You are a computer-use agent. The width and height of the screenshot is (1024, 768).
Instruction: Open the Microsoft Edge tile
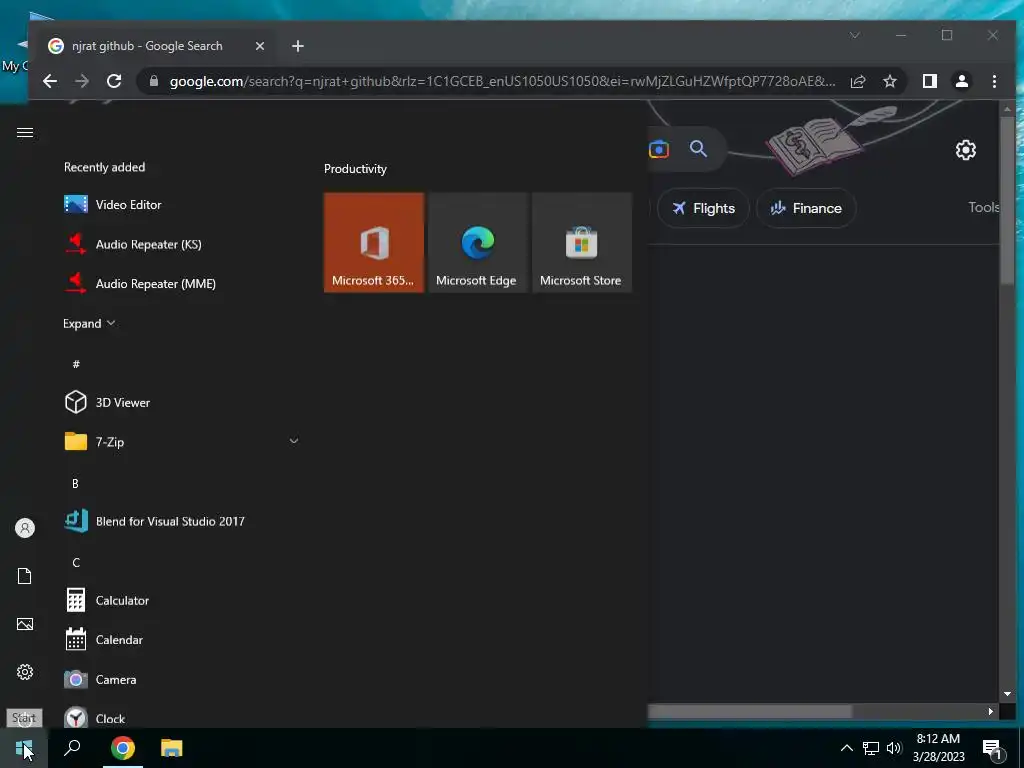478,242
